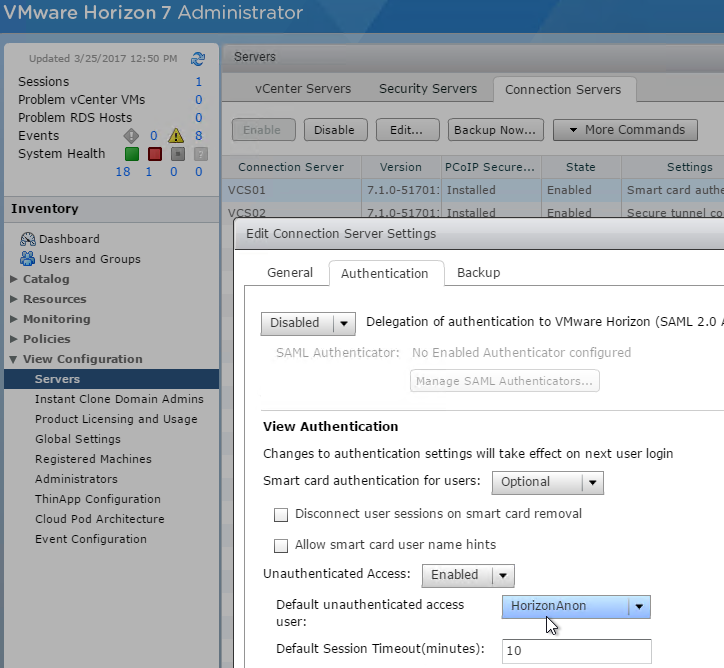
Task: Open Unauthenticated Access Enabled dropdown
Action: coord(468,576)
